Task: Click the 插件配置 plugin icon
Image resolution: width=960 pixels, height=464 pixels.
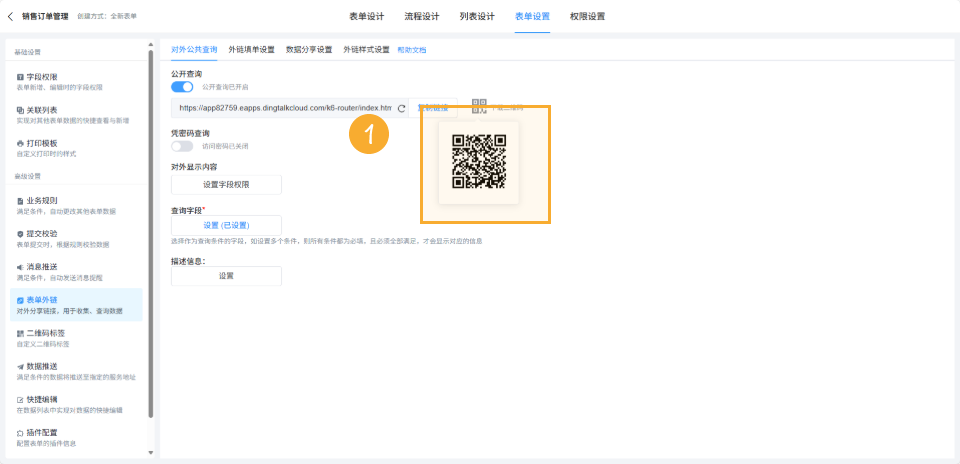Action: point(20,433)
